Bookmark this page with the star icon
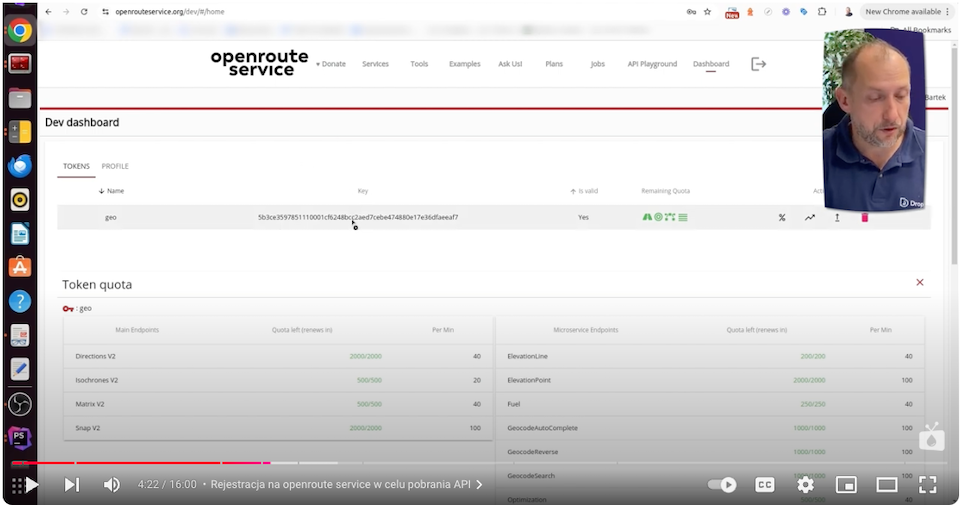This screenshot has height=505, width=960. tap(708, 12)
